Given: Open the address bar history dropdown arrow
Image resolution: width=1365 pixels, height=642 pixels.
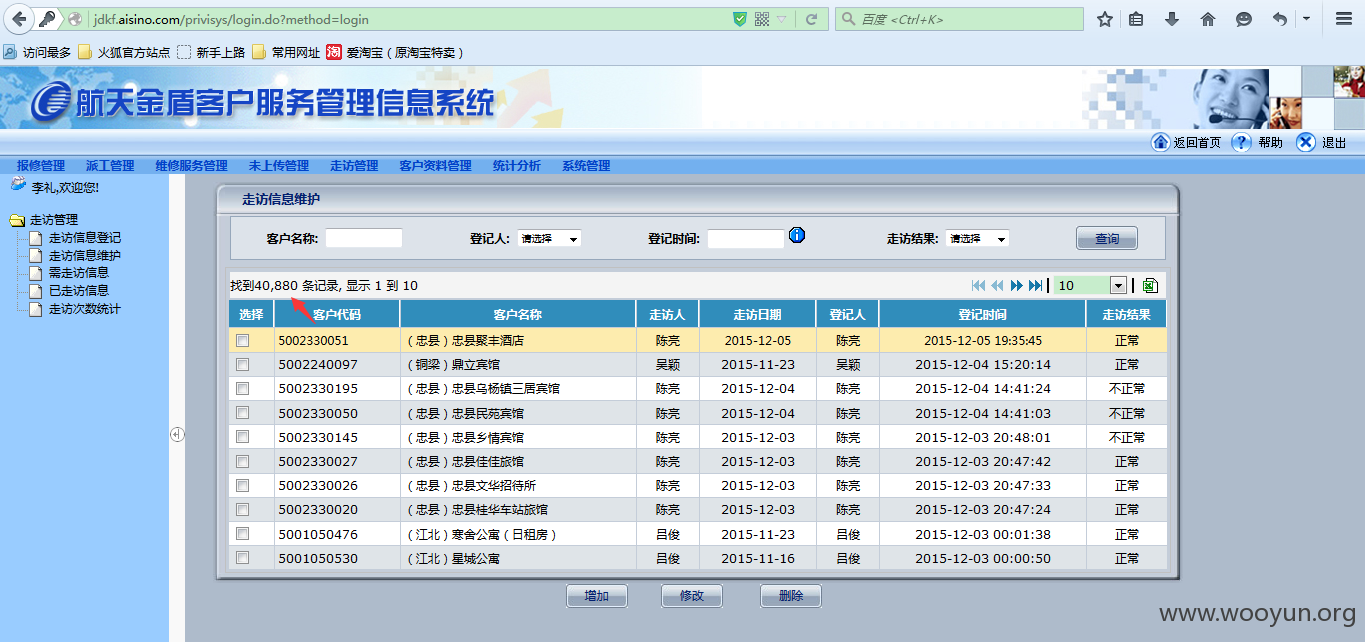Looking at the screenshot, I should click(x=782, y=19).
